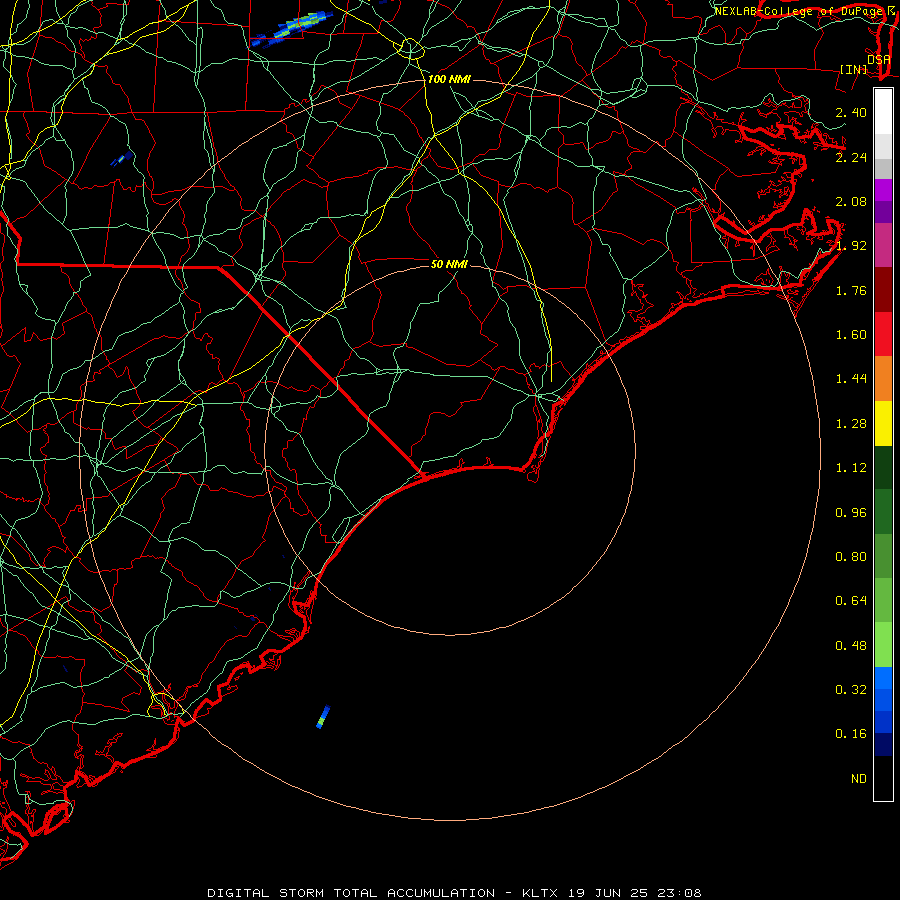This screenshot has height=900, width=900.
Task: Select the white swatch at the legend top
Action: (x=883, y=112)
